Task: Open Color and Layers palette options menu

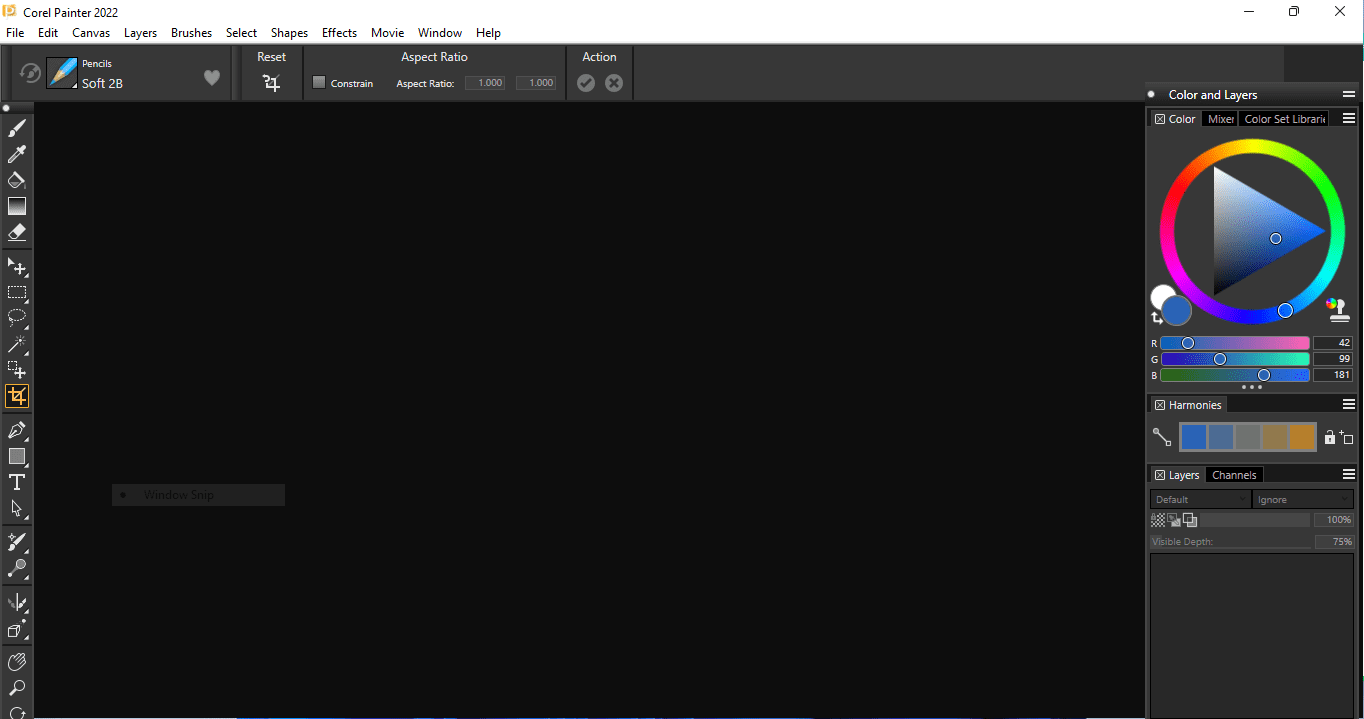Action: (1349, 95)
